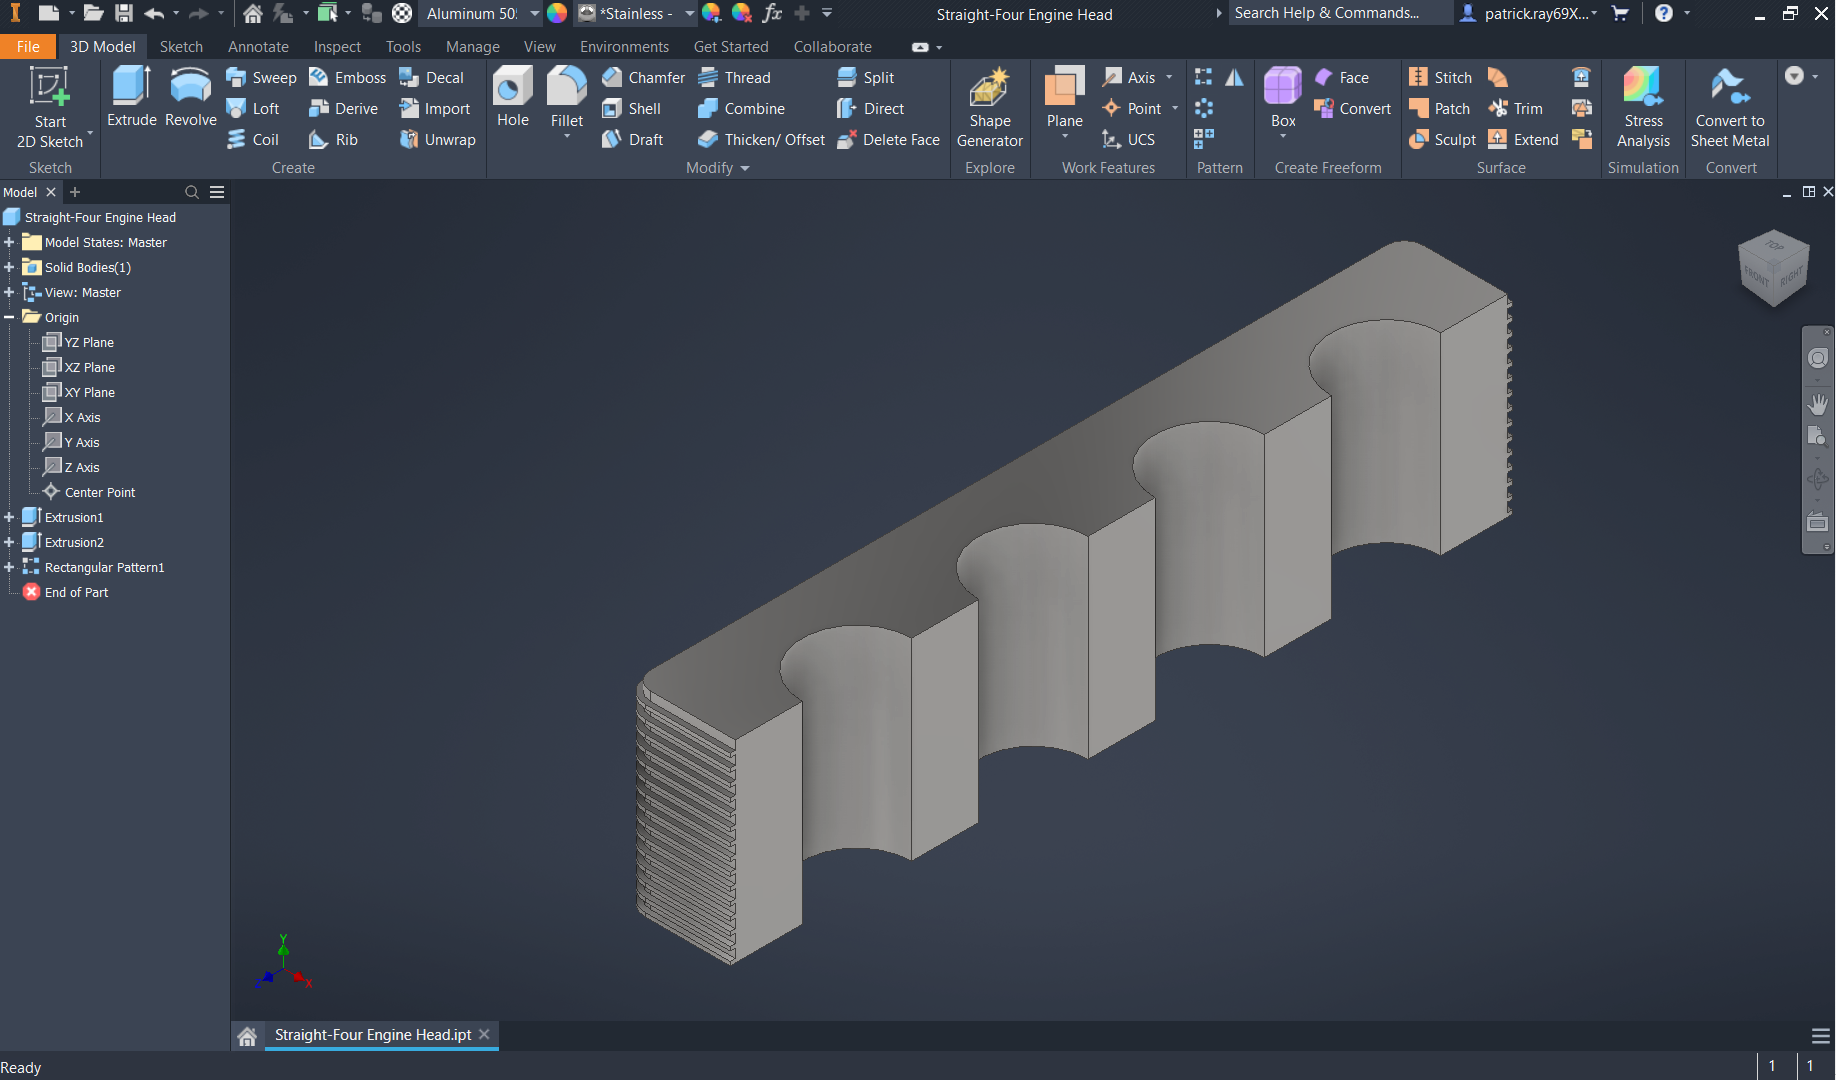Viewport: 1836px width, 1080px height.
Task: Click the Chamfer button
Action: [644, 78]
